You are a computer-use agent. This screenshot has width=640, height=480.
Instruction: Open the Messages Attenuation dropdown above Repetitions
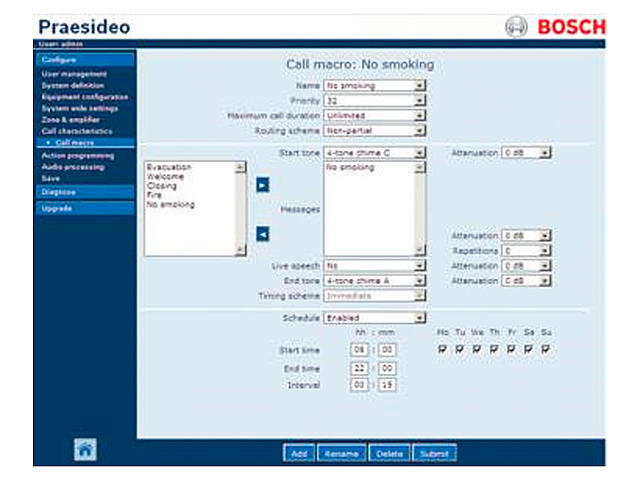click(526, 236)
